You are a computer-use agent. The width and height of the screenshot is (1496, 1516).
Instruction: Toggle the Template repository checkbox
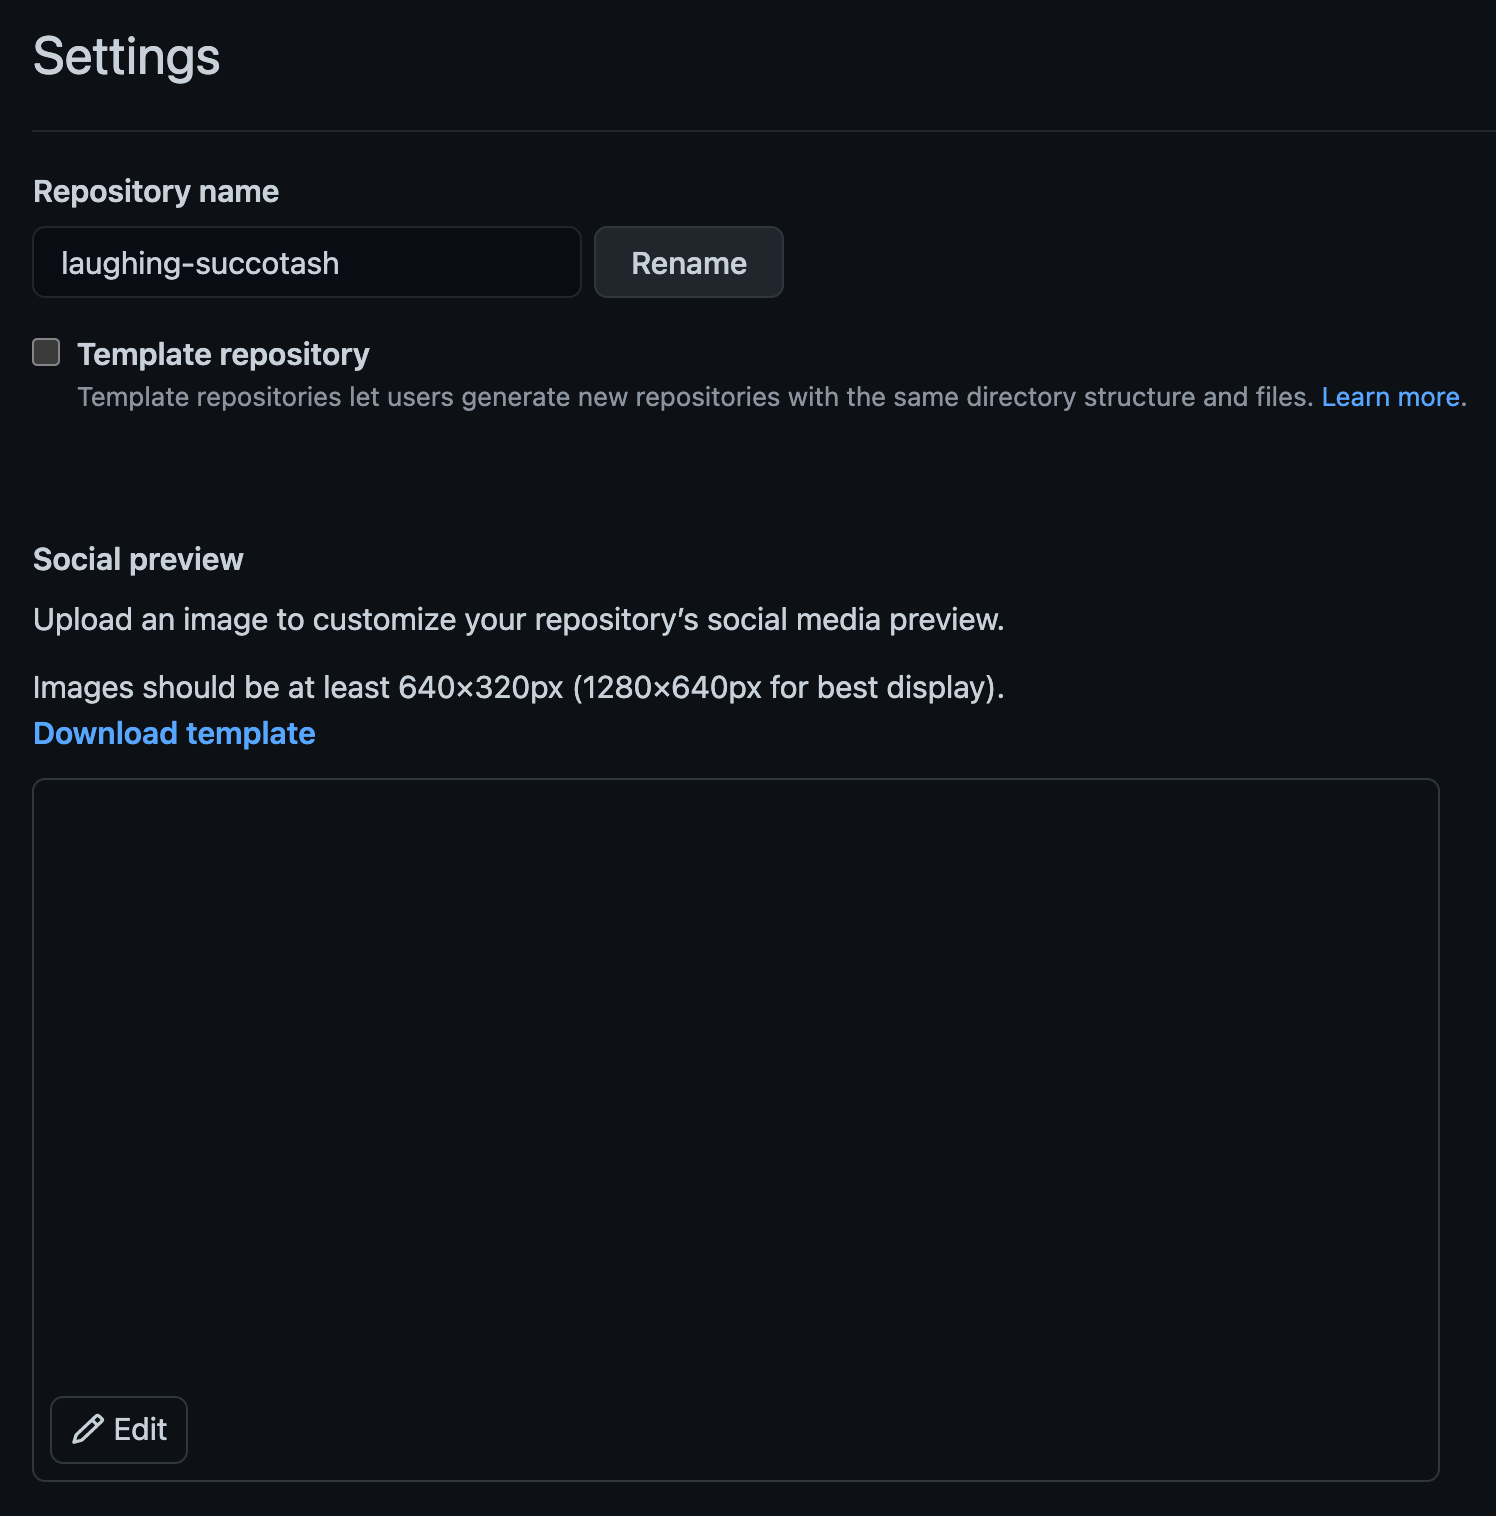pos(46,352)
